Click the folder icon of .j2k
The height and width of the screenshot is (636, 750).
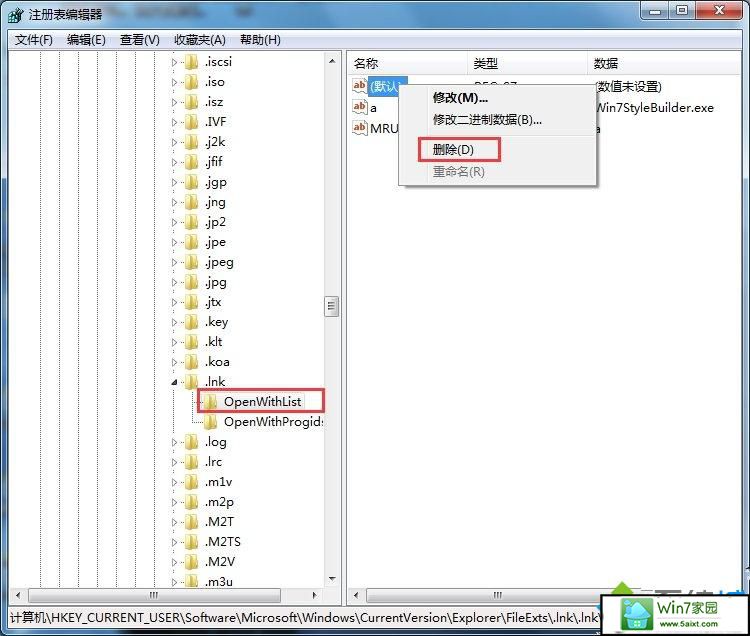point(192,142)
